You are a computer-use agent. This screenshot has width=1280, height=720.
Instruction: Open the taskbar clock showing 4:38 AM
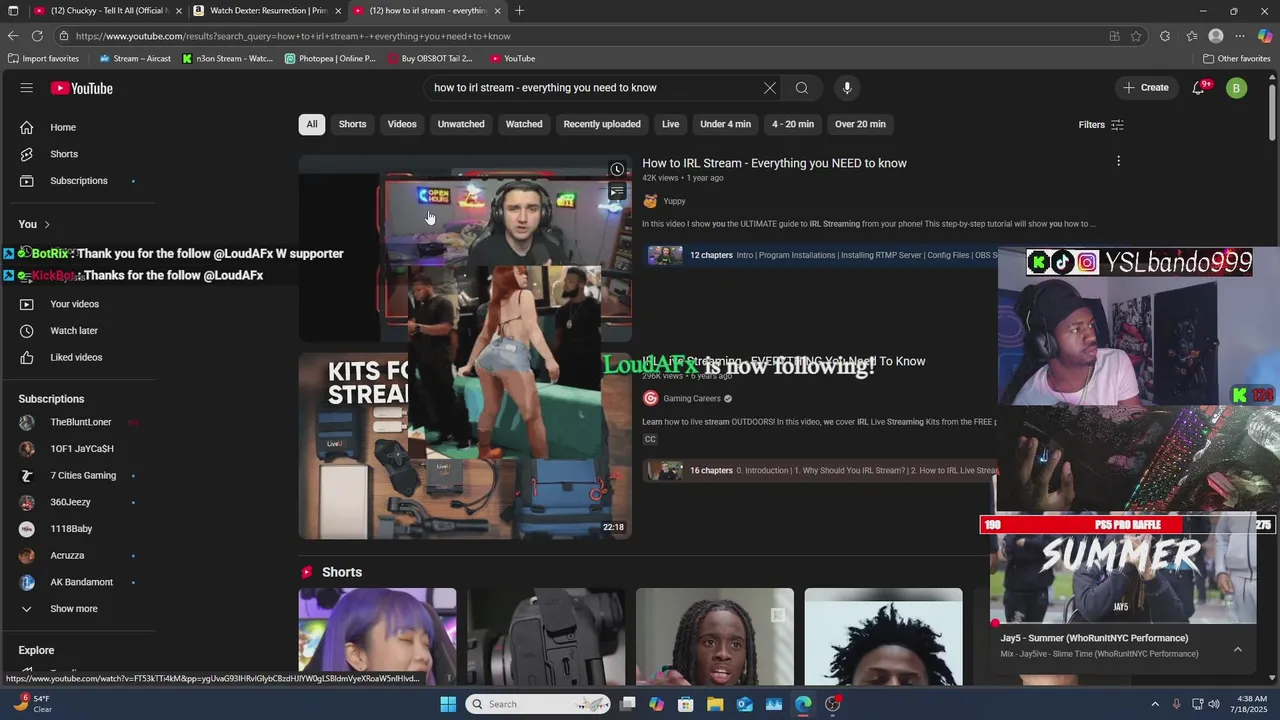click(1251, 704)
